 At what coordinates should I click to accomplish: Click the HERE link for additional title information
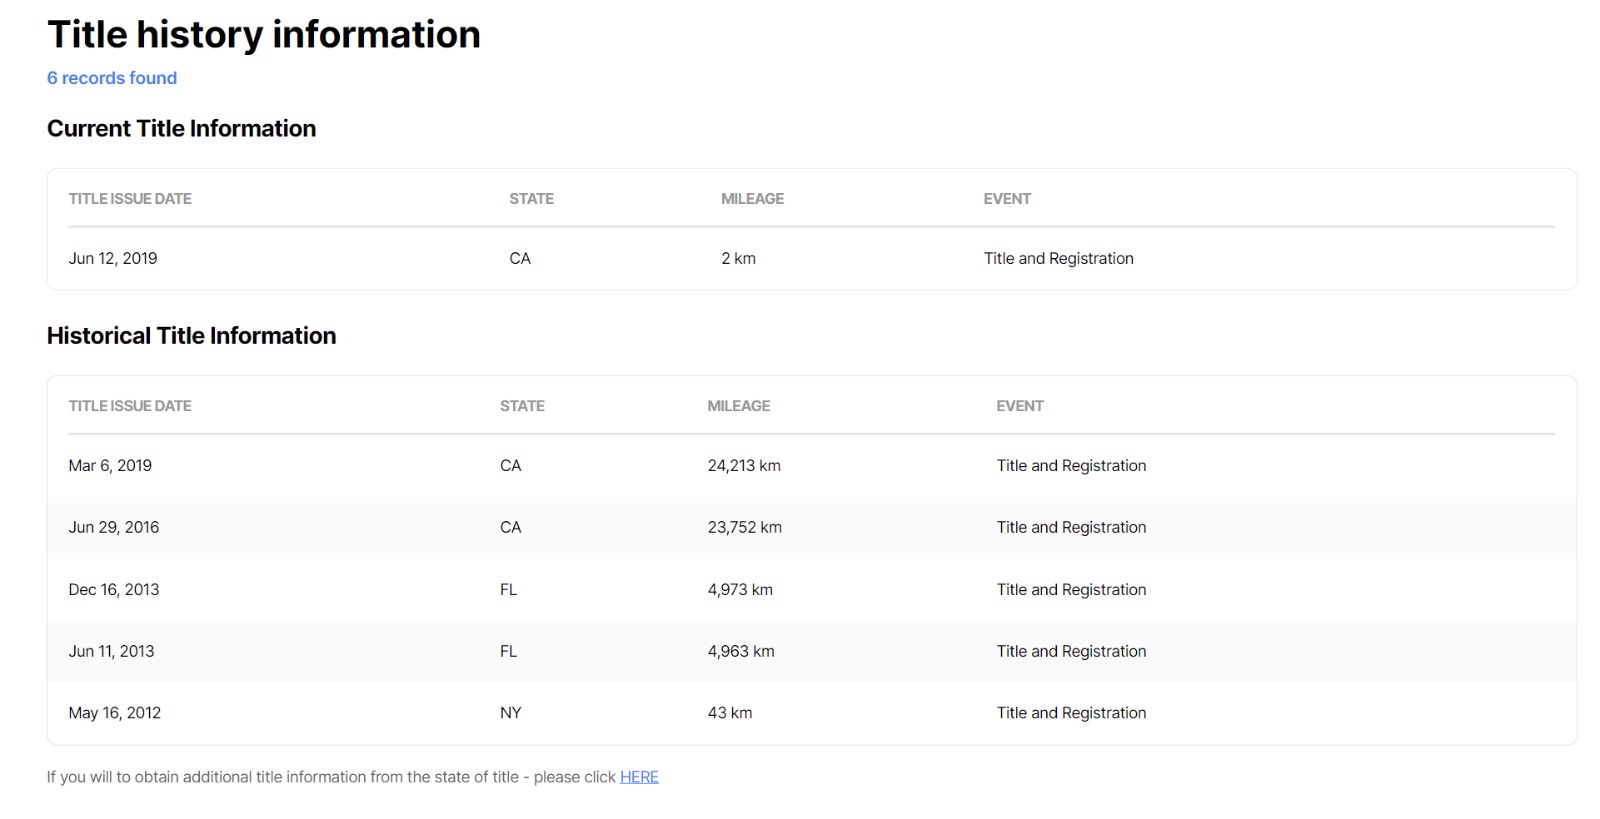pos(639,777)
